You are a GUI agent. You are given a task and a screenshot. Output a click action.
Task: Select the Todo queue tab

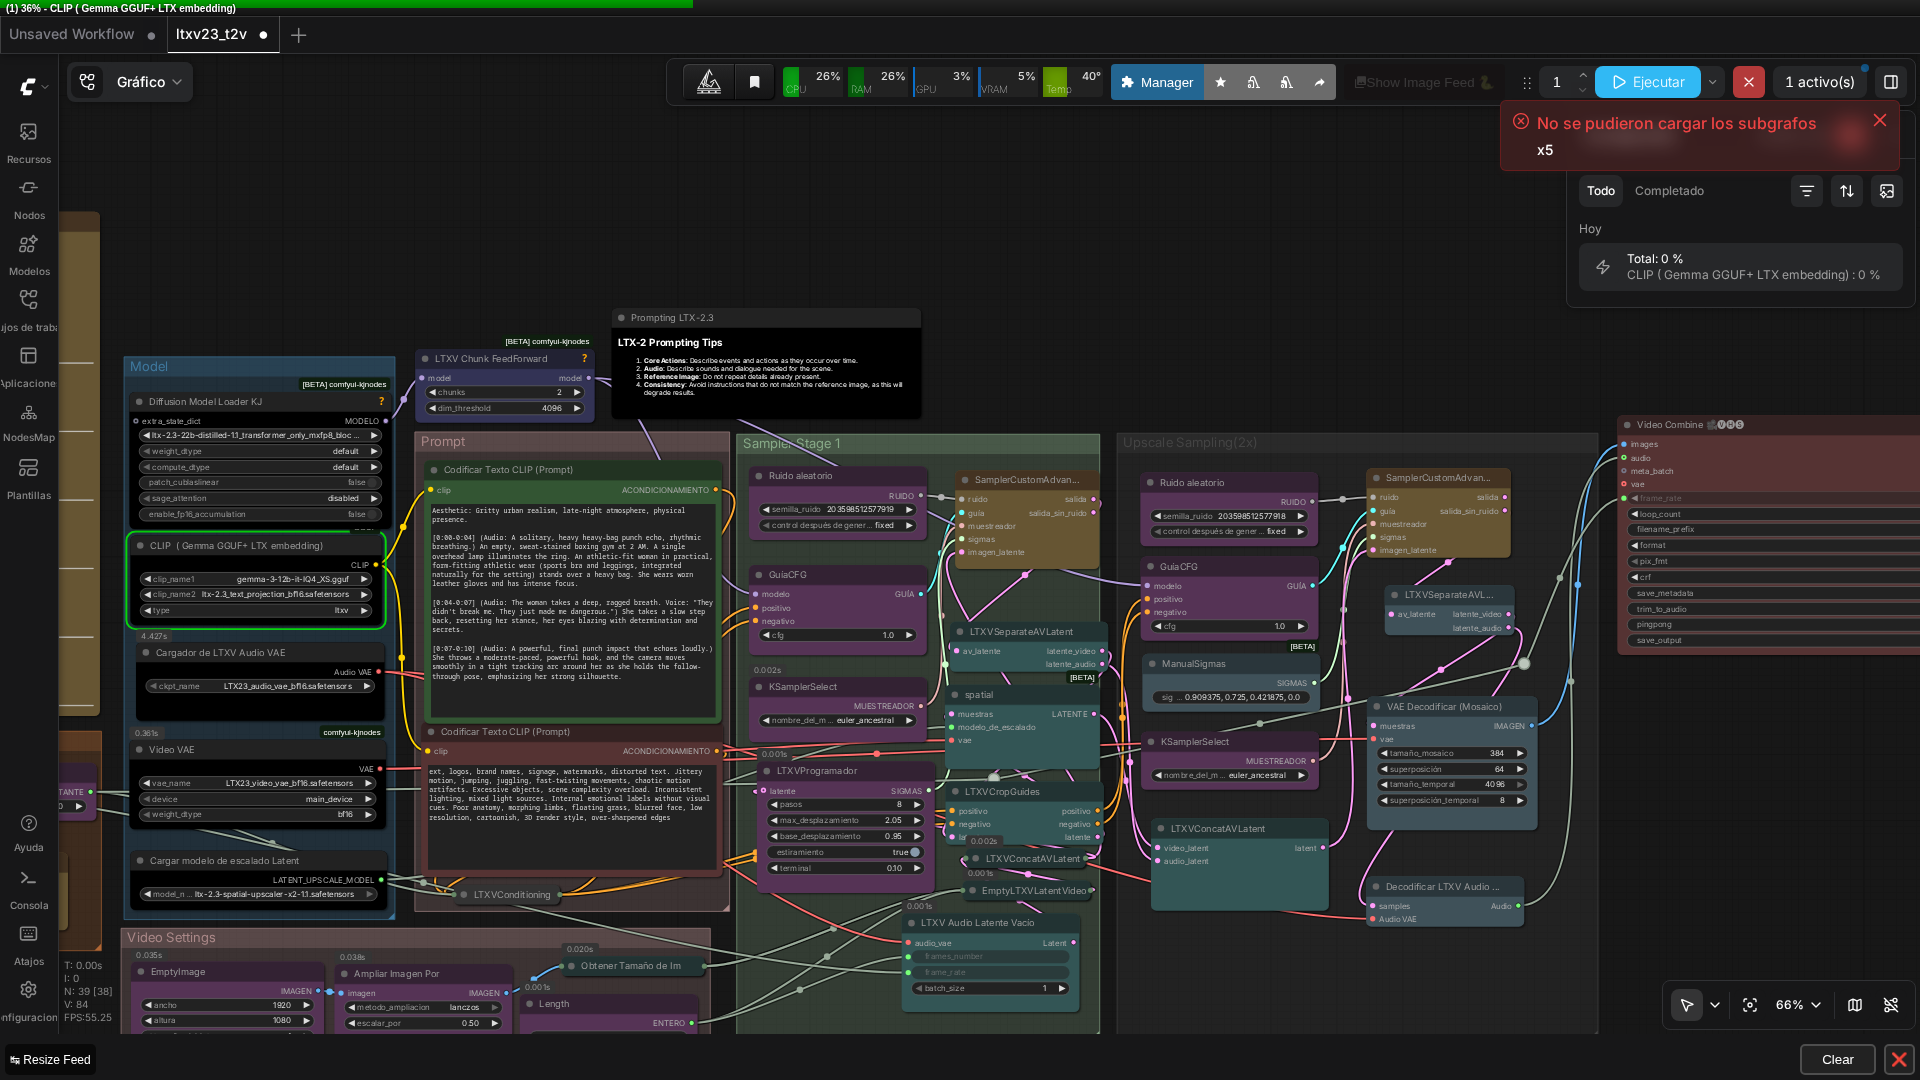coord(1600,191)
